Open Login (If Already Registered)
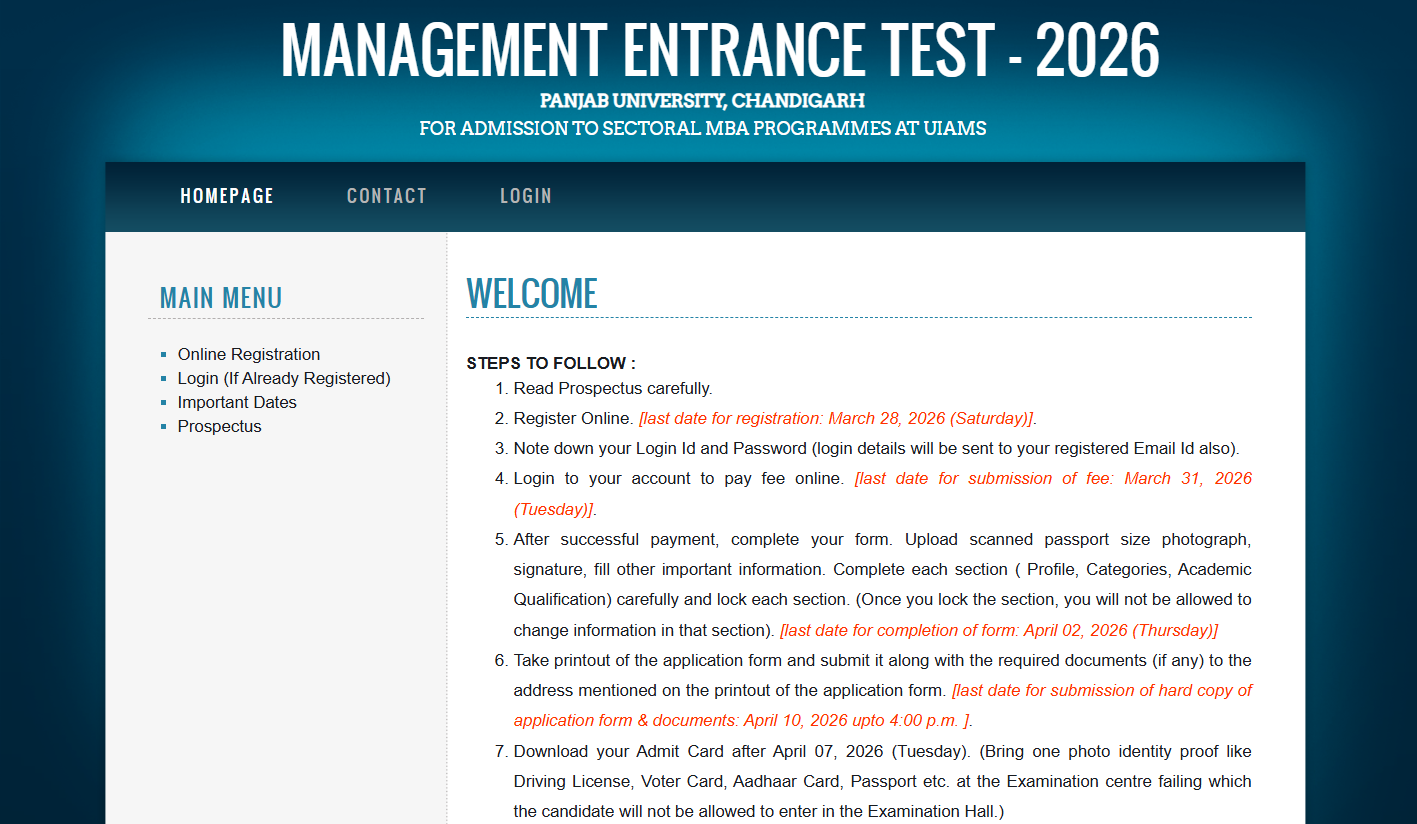Image resolution: width=1417 pixels, height=824 pixels. 284,378
